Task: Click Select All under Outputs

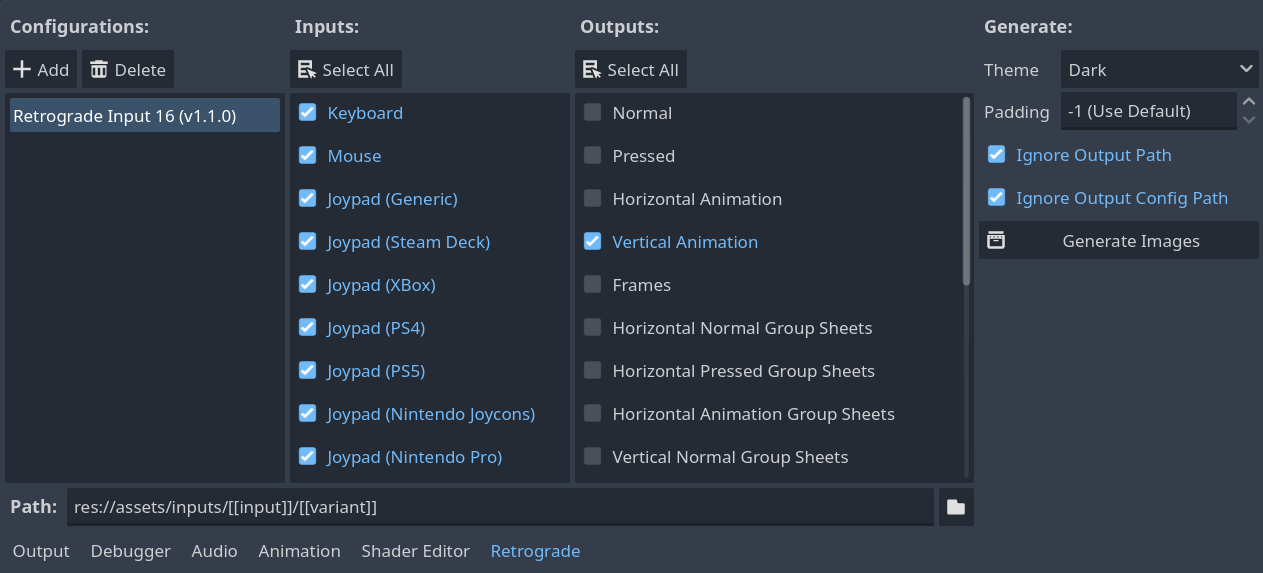Action: (631, 70)
